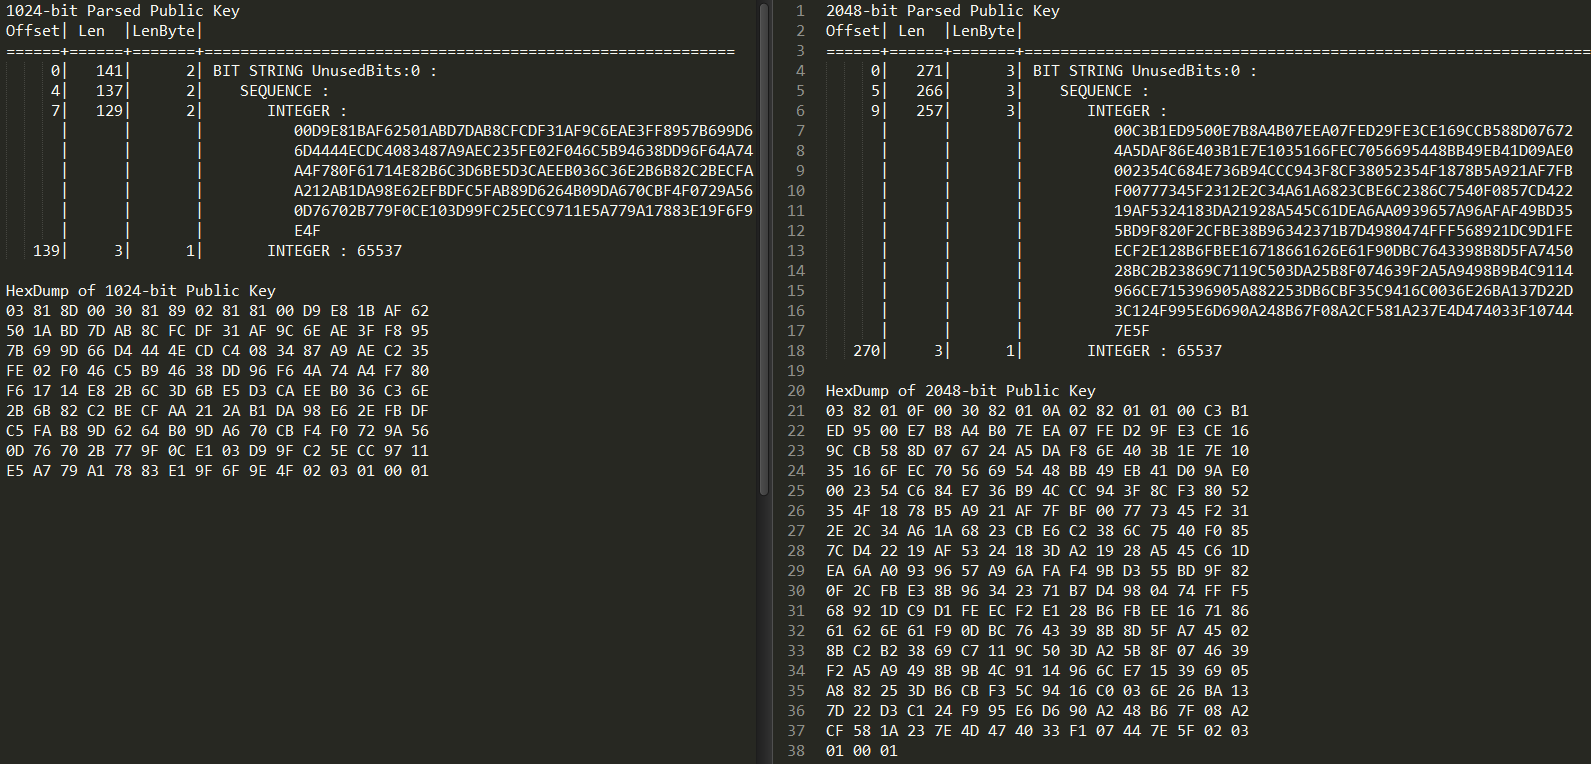Click offset value 139 in left pane
This screenshot has width=1591, height=764.
click(46, 250)
